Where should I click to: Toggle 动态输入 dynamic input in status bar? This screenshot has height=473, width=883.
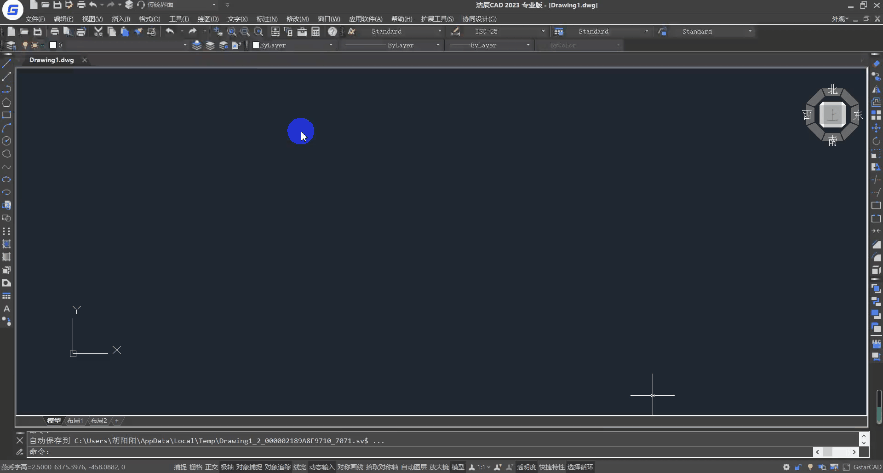[x=322, y=467]
